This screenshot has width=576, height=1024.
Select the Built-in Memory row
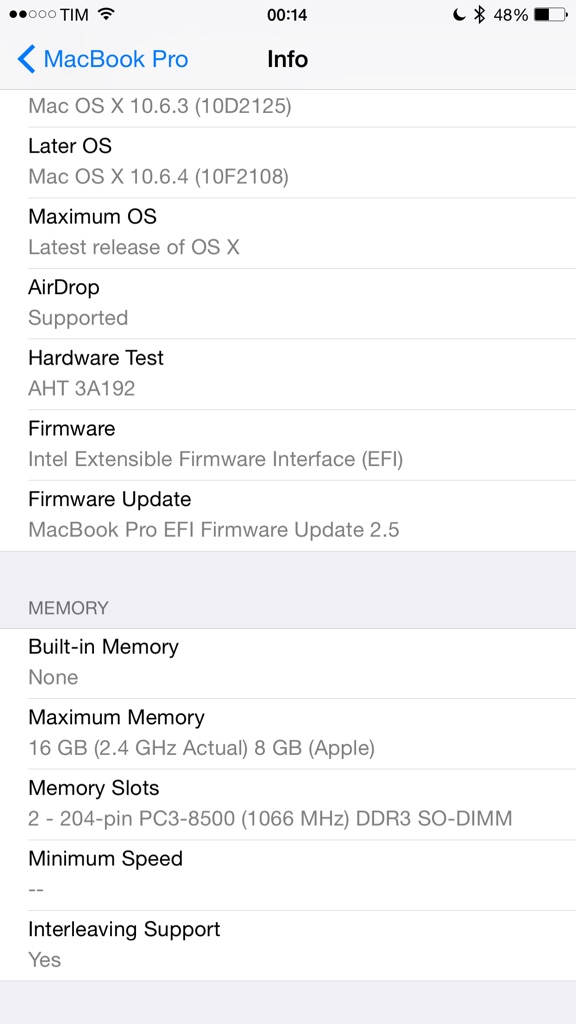[x=288, y=663]
